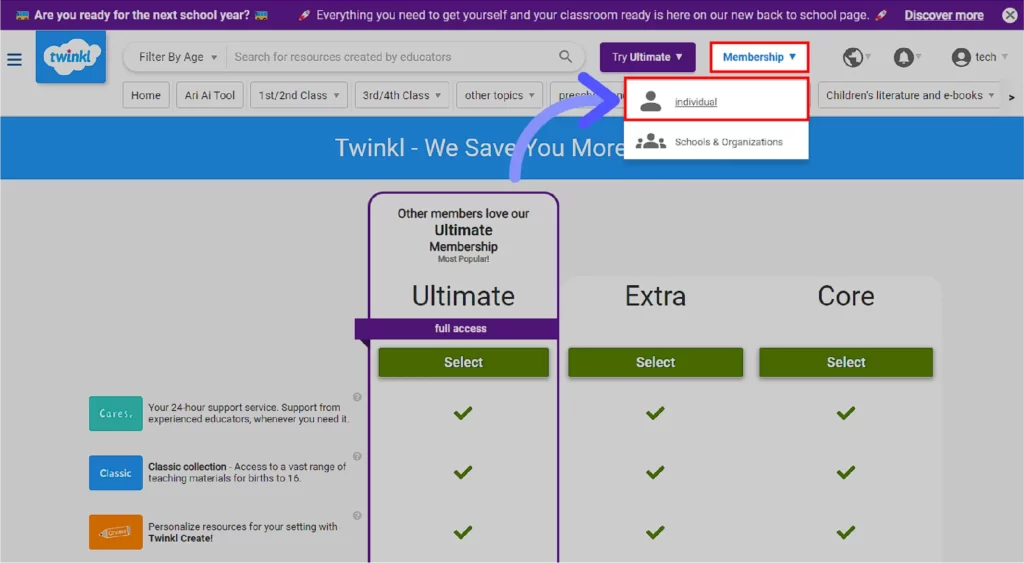Expand Children's literature and e-books menu
The height and width of the screenshot is (563, 1024).
pos(909,95)
